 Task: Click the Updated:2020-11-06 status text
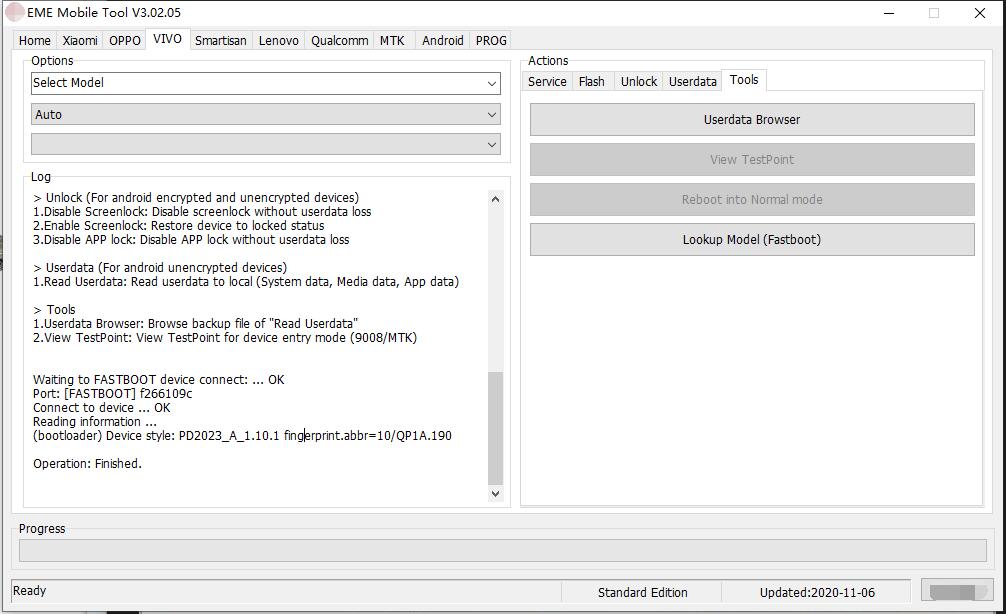point(817,593)
